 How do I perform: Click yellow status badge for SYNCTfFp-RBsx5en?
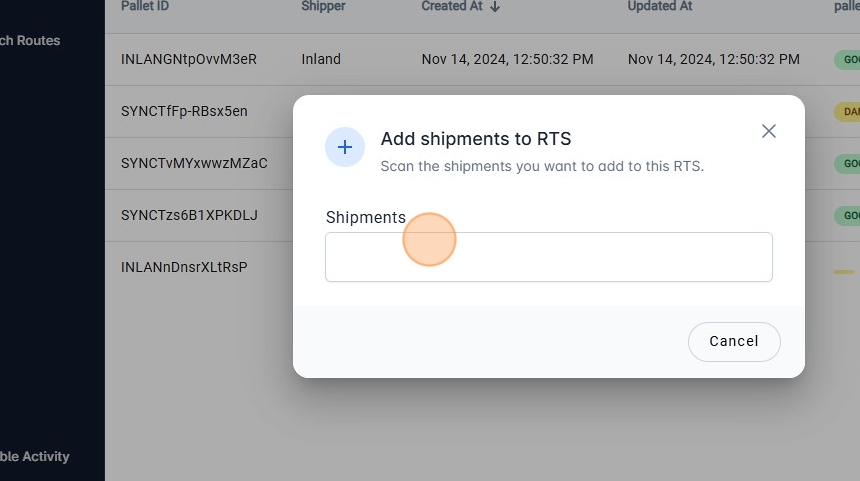tap(847, 111)
